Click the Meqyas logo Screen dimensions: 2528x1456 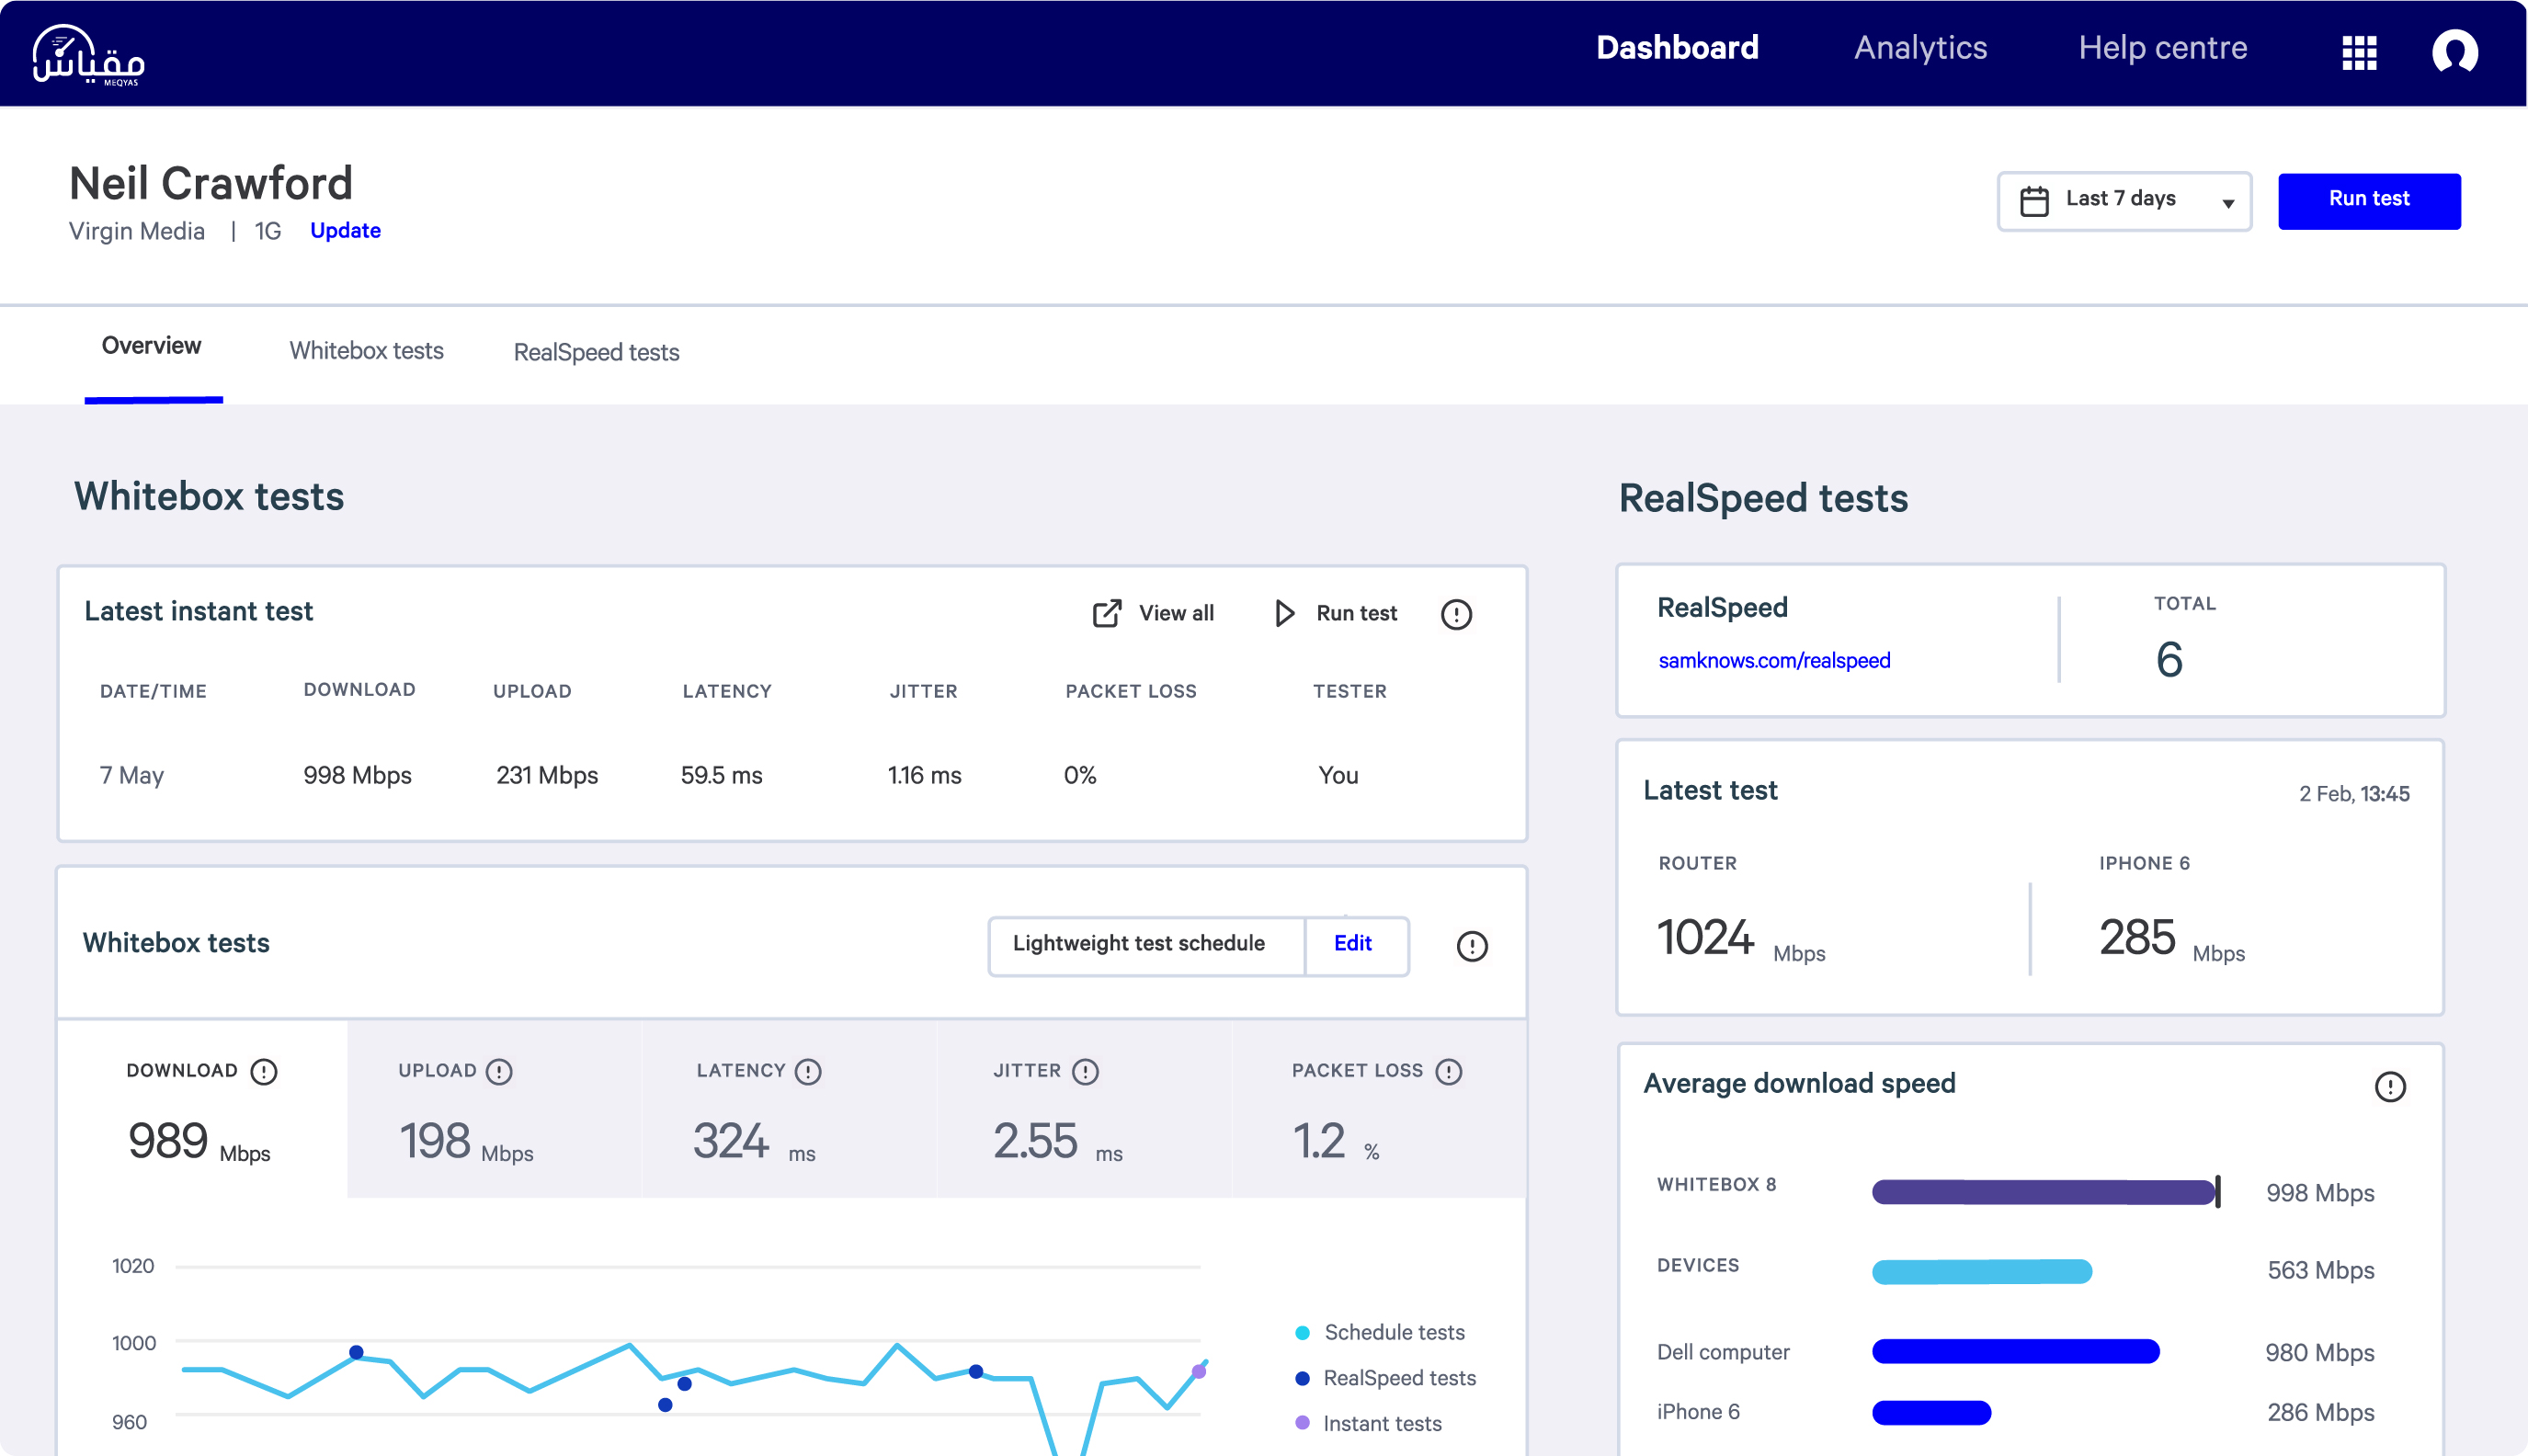click(x=88, y=54)
